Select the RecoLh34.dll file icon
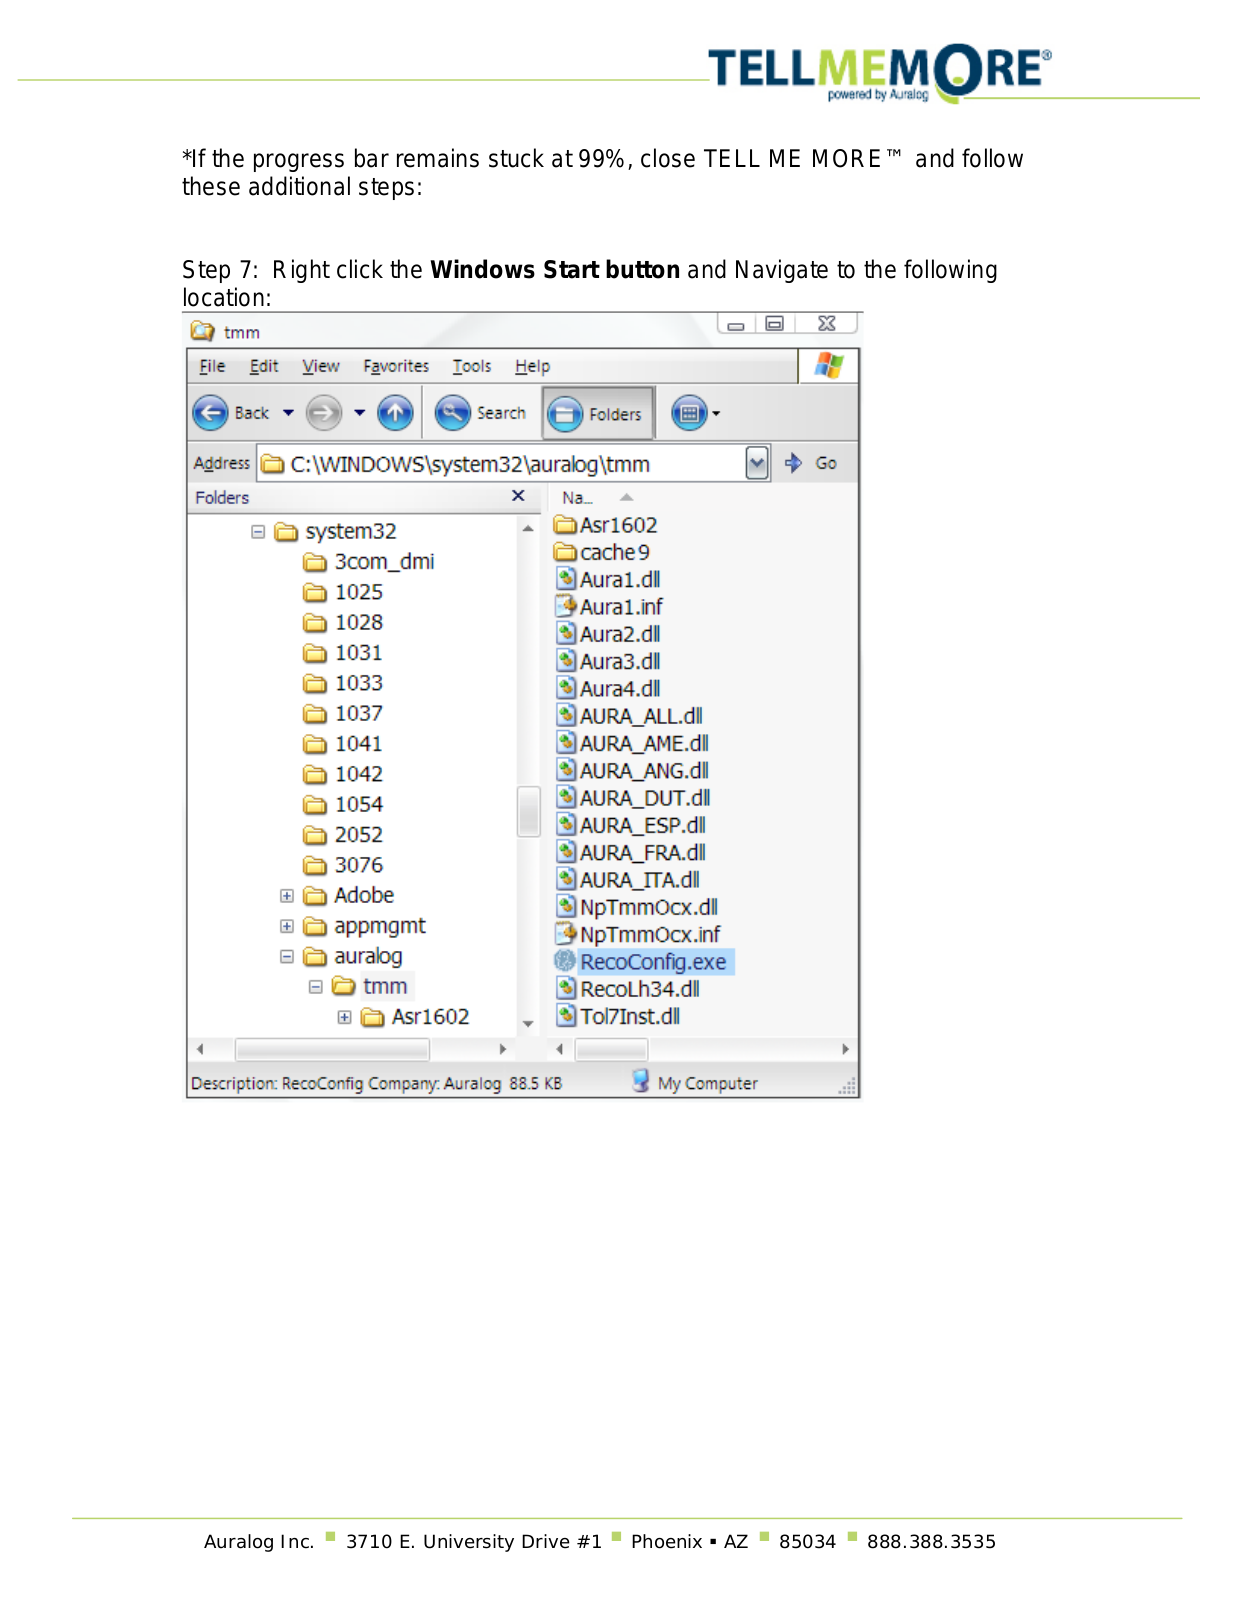1237x1600 pixels. click(566, 989)
